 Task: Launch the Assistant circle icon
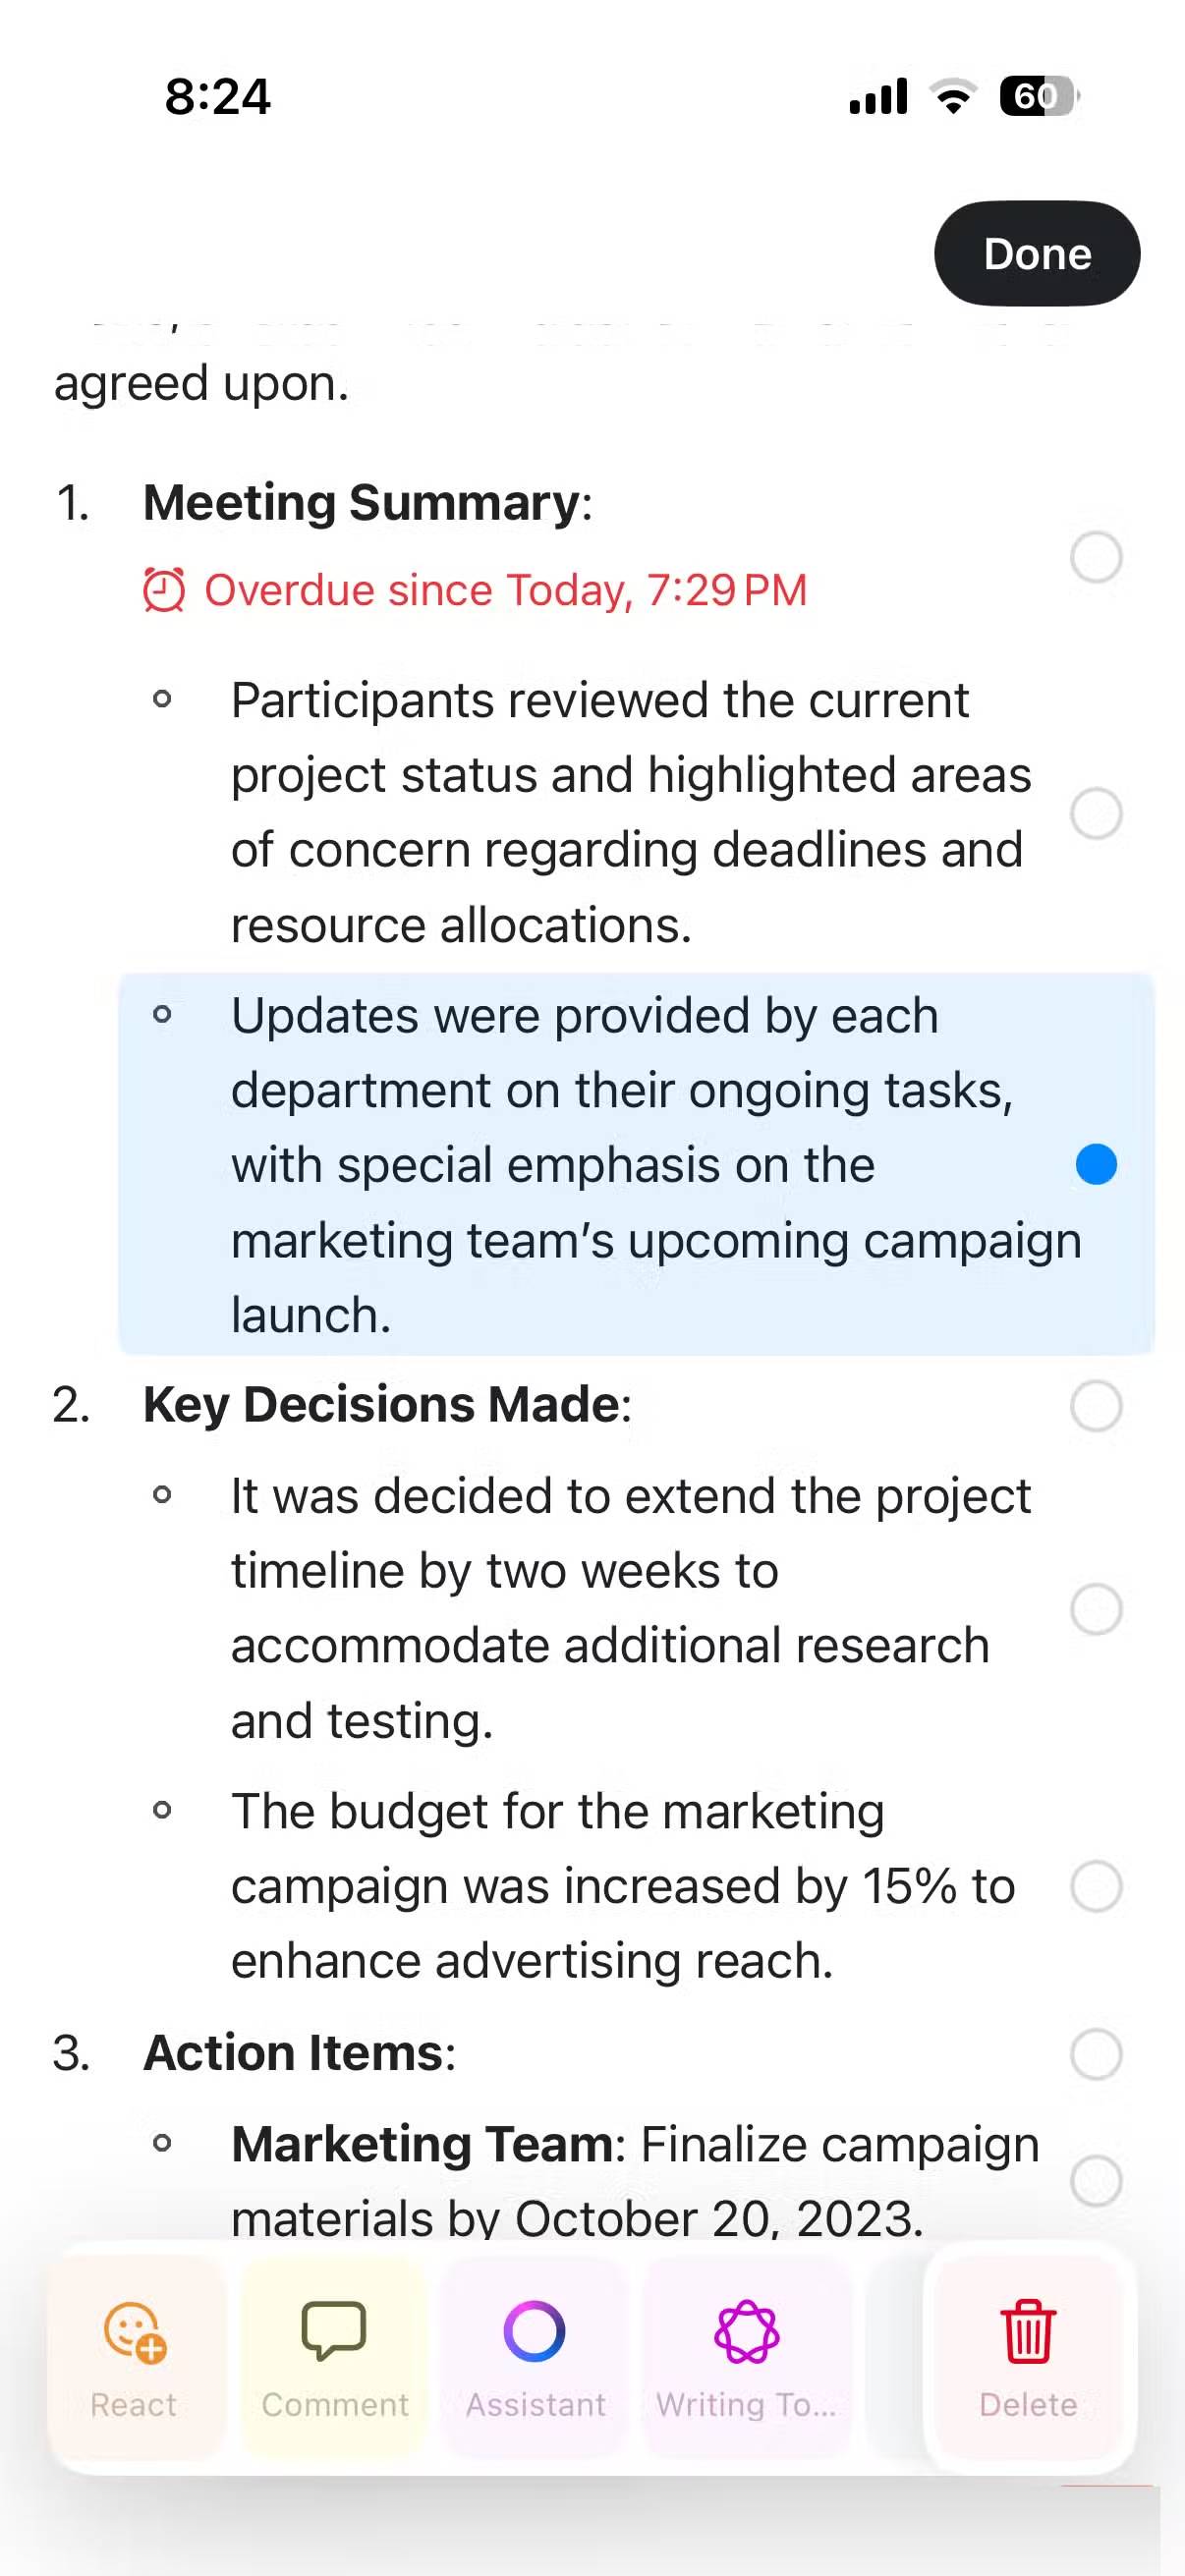coord(535,2331)
